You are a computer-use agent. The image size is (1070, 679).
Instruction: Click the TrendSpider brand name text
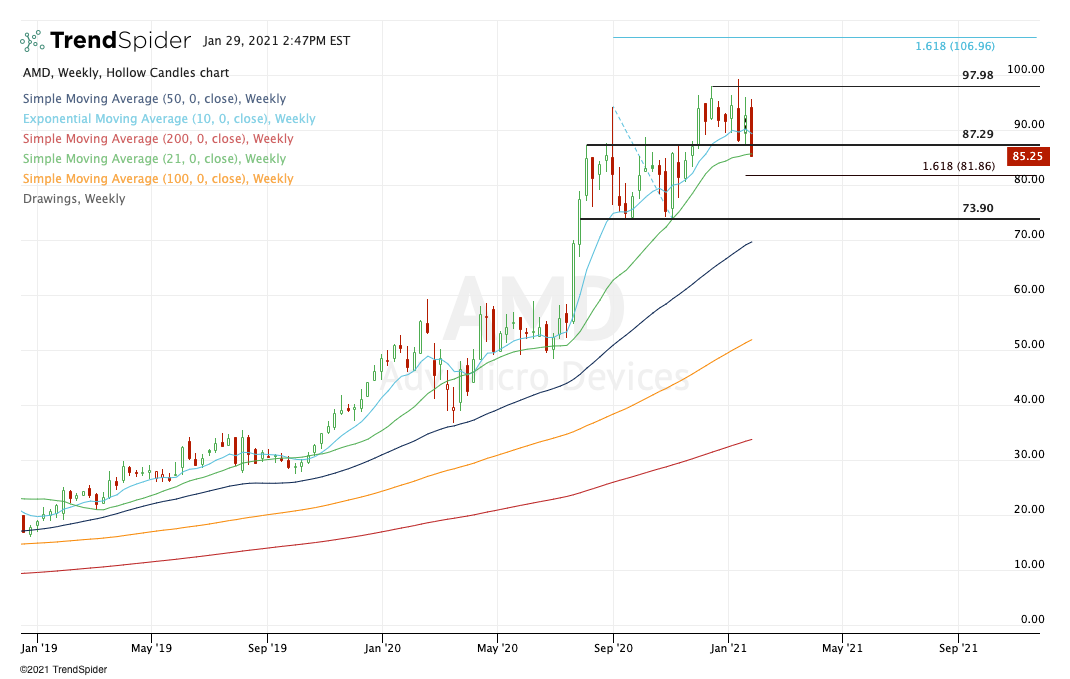pyautogui.click(x=120, y=41)
